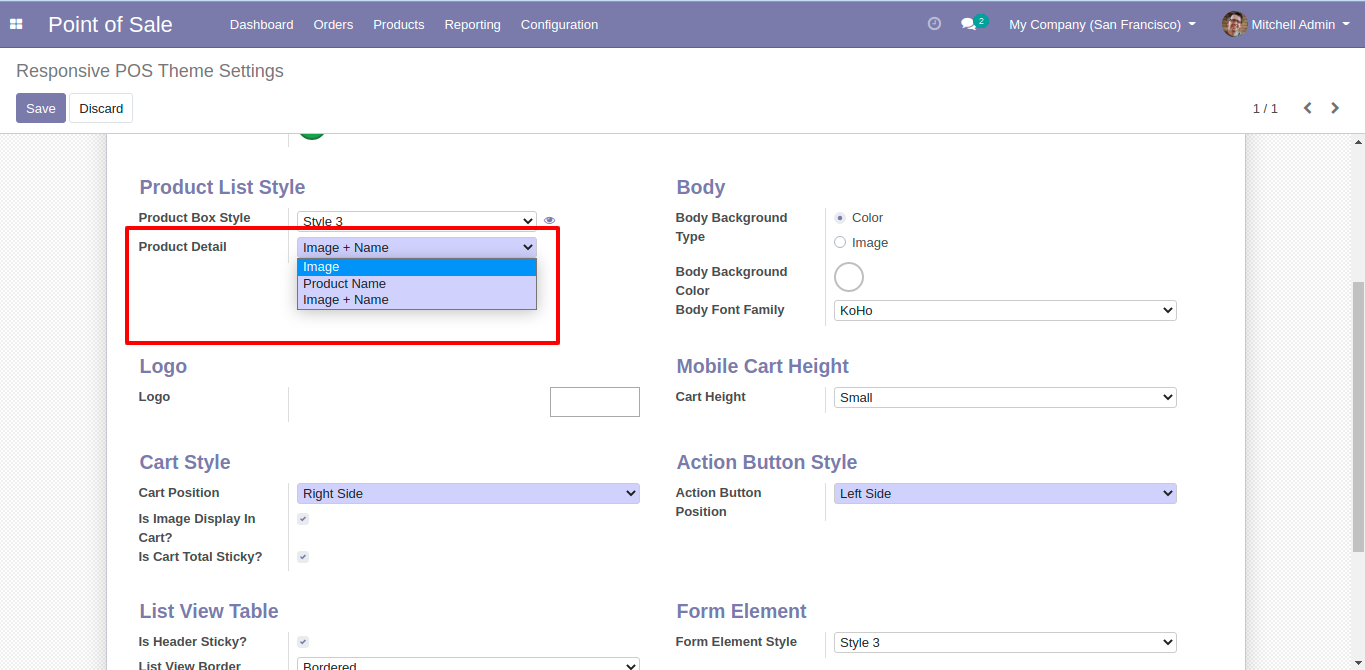Open Cart Position dropdown

click(x=468, y=494)
